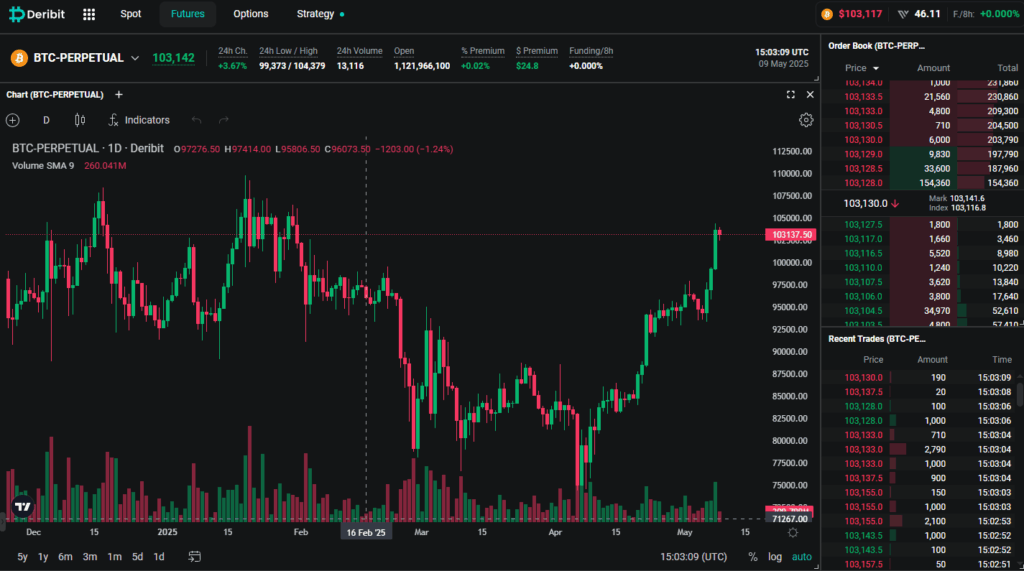Switch to the Options tab

point(251,14)
